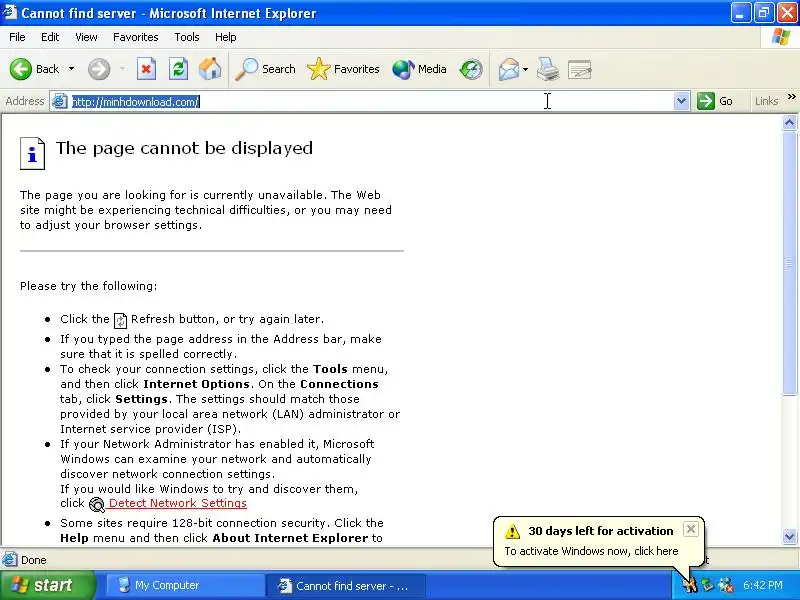Switch to My Computer taskbar button
This screenshot has height=600, width=800.
[x=184, y=585]
